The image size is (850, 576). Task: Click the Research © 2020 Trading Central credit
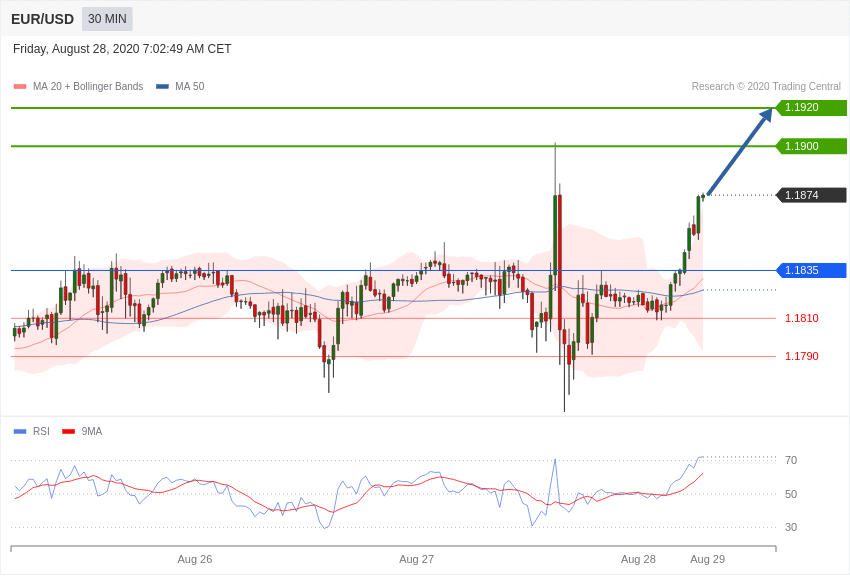pos(766,86)
